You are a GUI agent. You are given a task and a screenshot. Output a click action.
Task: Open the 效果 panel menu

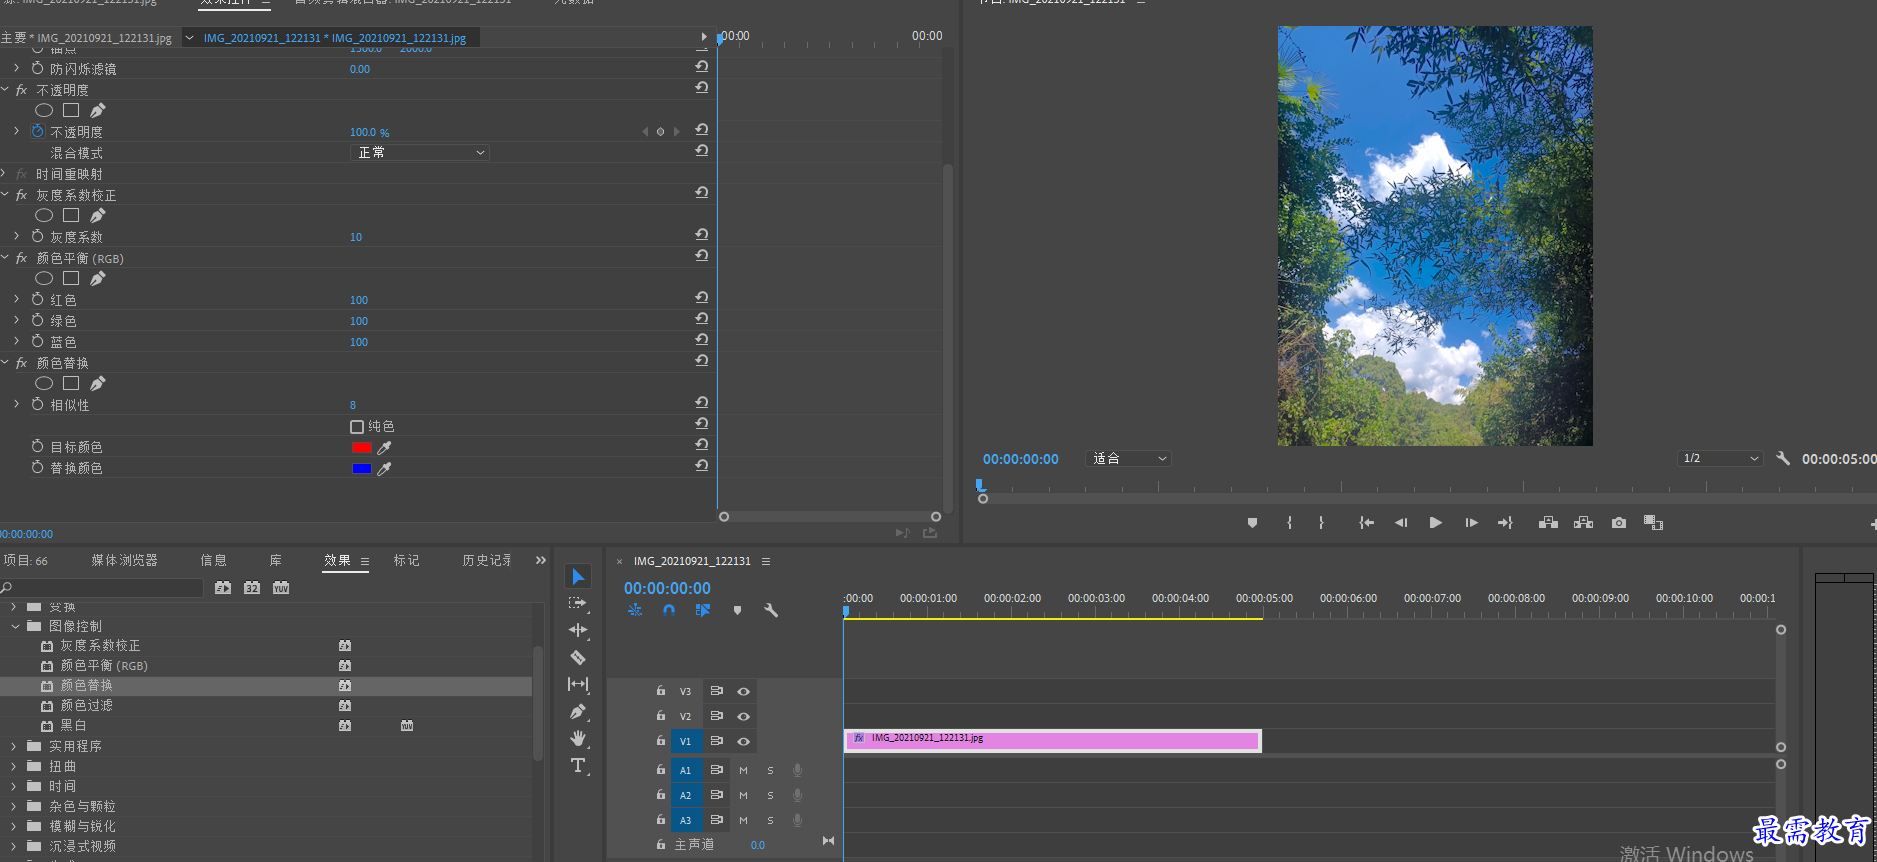365,561
